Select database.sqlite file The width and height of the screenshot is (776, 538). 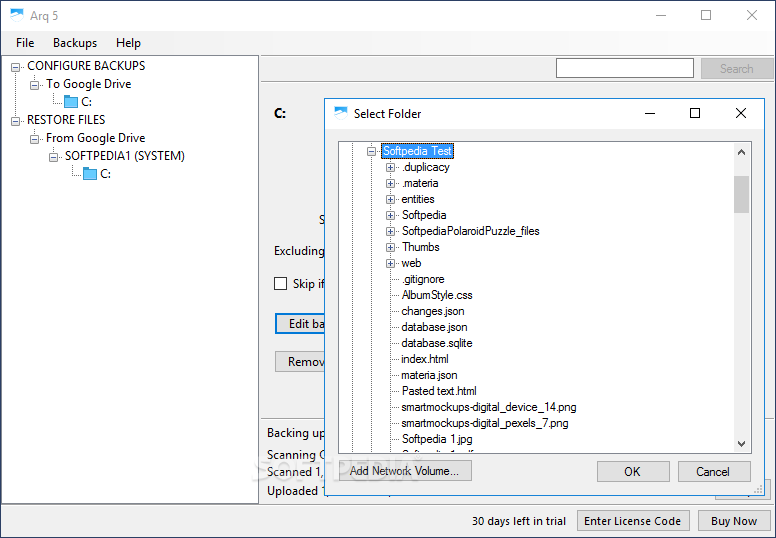(436, 343)
